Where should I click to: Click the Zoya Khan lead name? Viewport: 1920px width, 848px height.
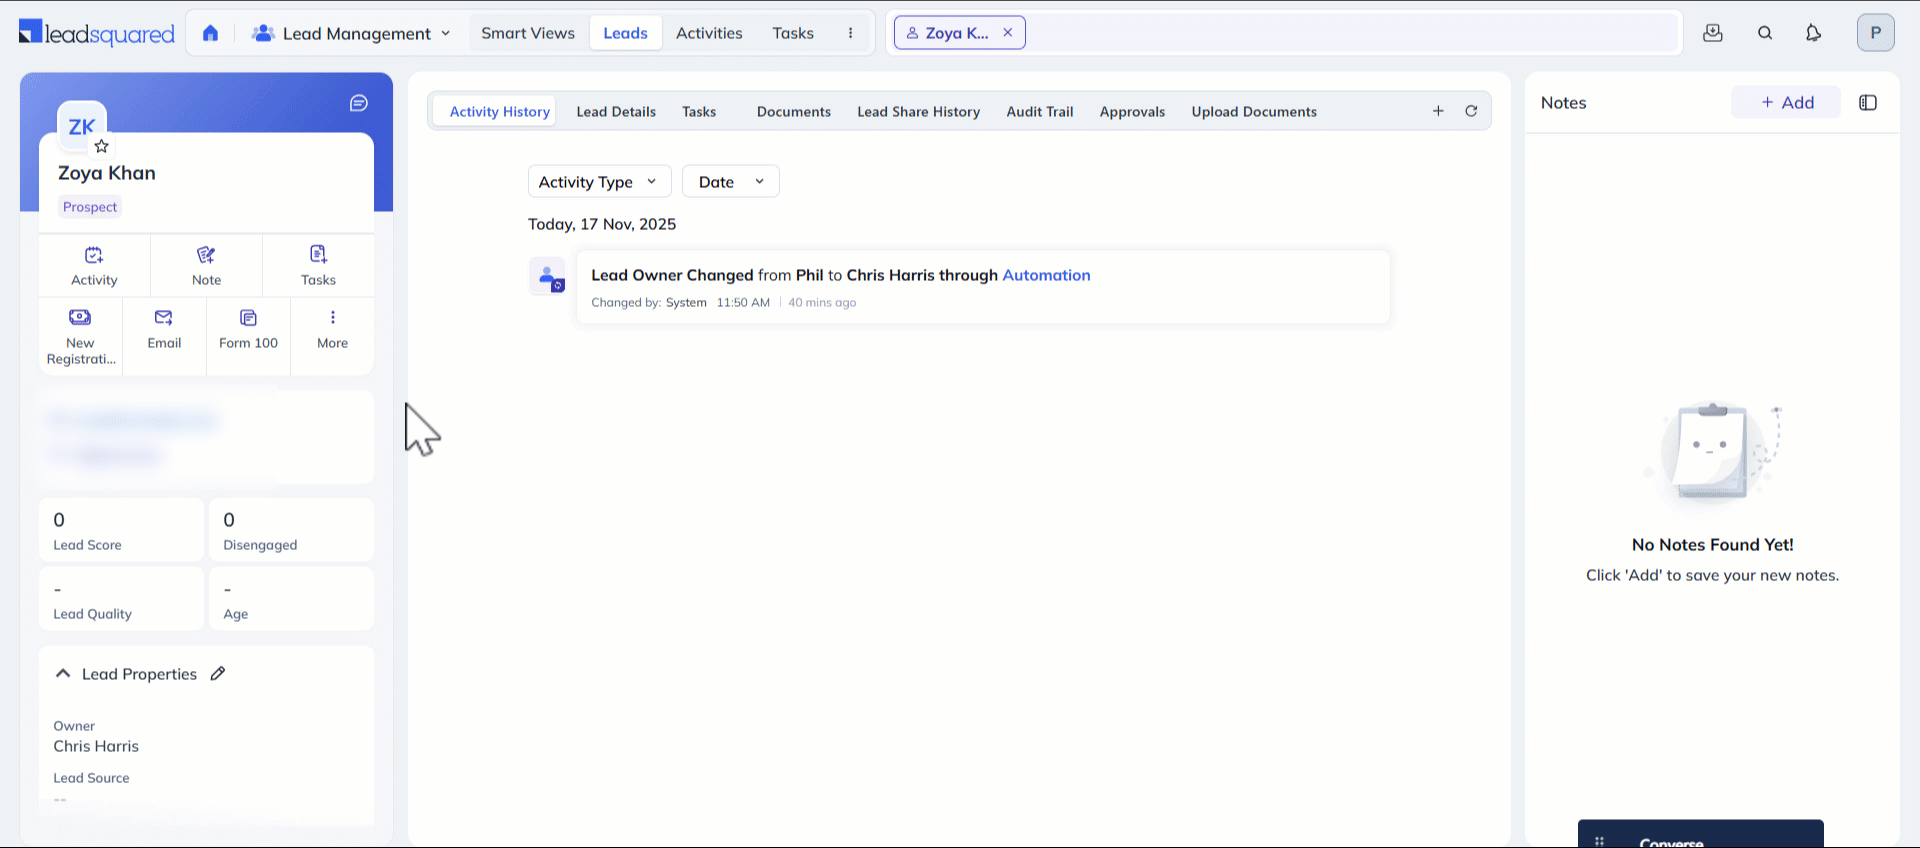(x=107, y=173)
